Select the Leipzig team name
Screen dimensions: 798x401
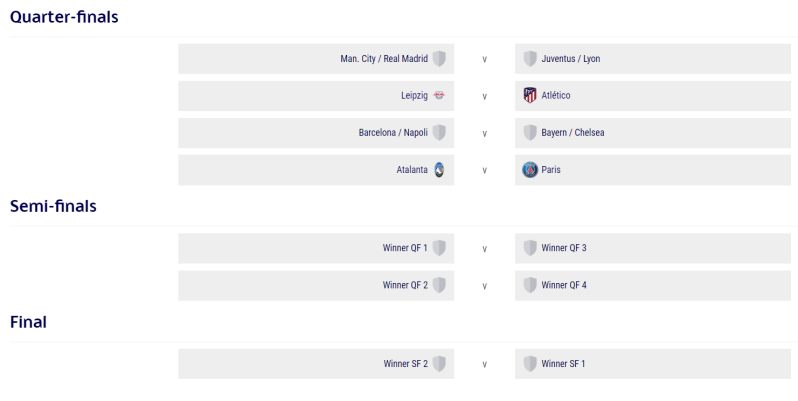coord(414,95)
